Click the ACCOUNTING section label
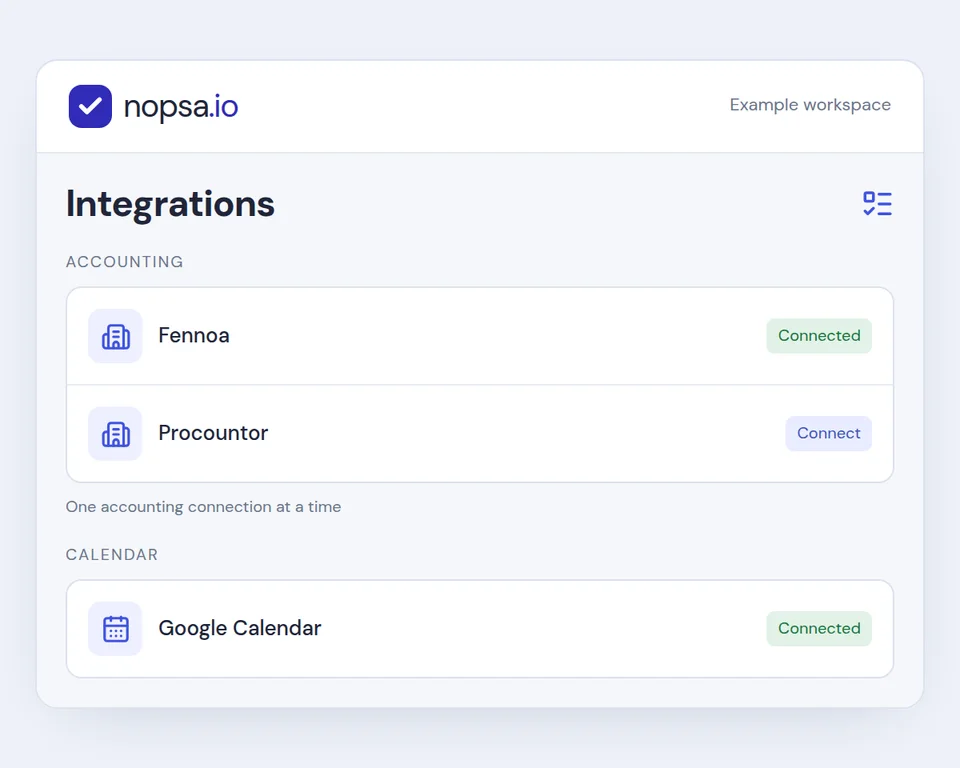The width and height of the screenshot is (960, 768). point(124,262)
